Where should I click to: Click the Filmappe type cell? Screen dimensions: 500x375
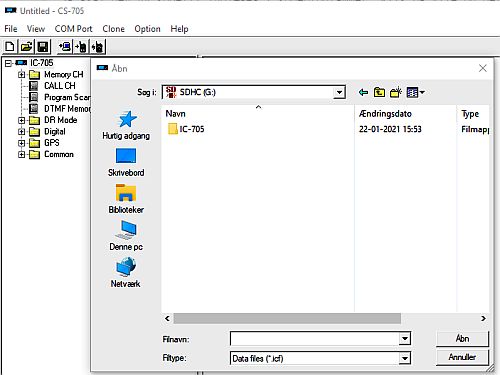[475, 129]
